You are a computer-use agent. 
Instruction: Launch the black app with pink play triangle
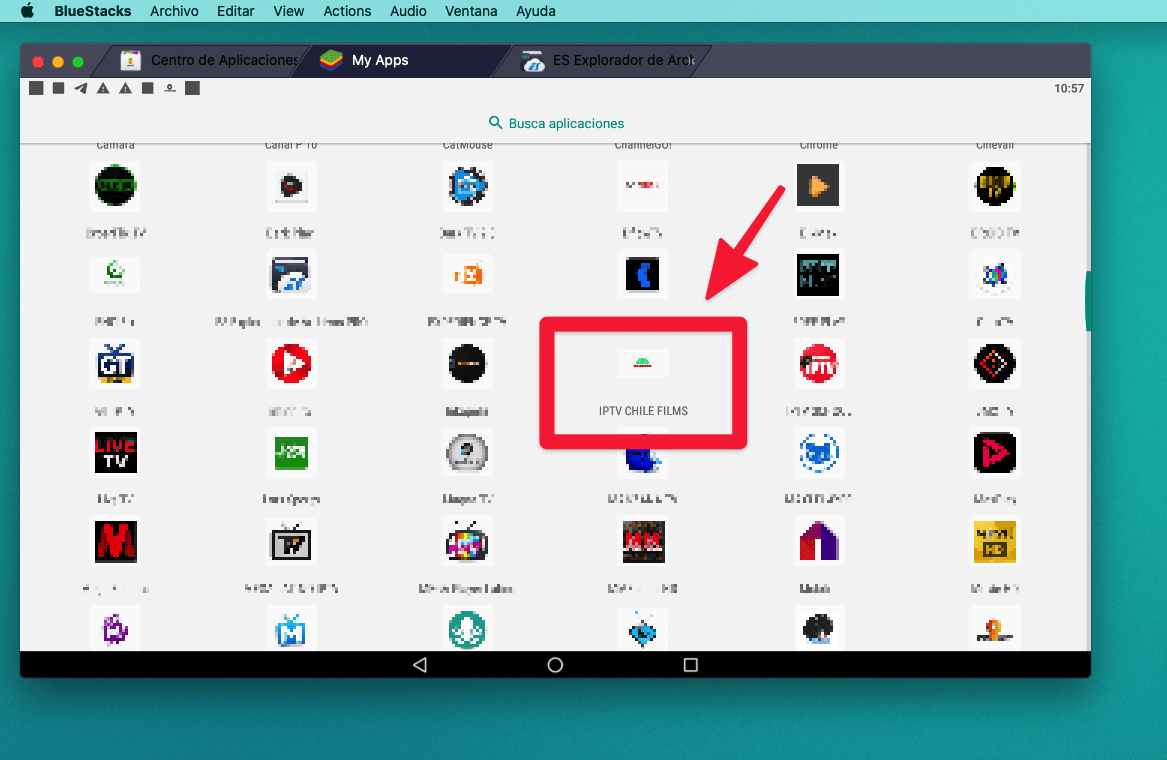pos(995,453)
